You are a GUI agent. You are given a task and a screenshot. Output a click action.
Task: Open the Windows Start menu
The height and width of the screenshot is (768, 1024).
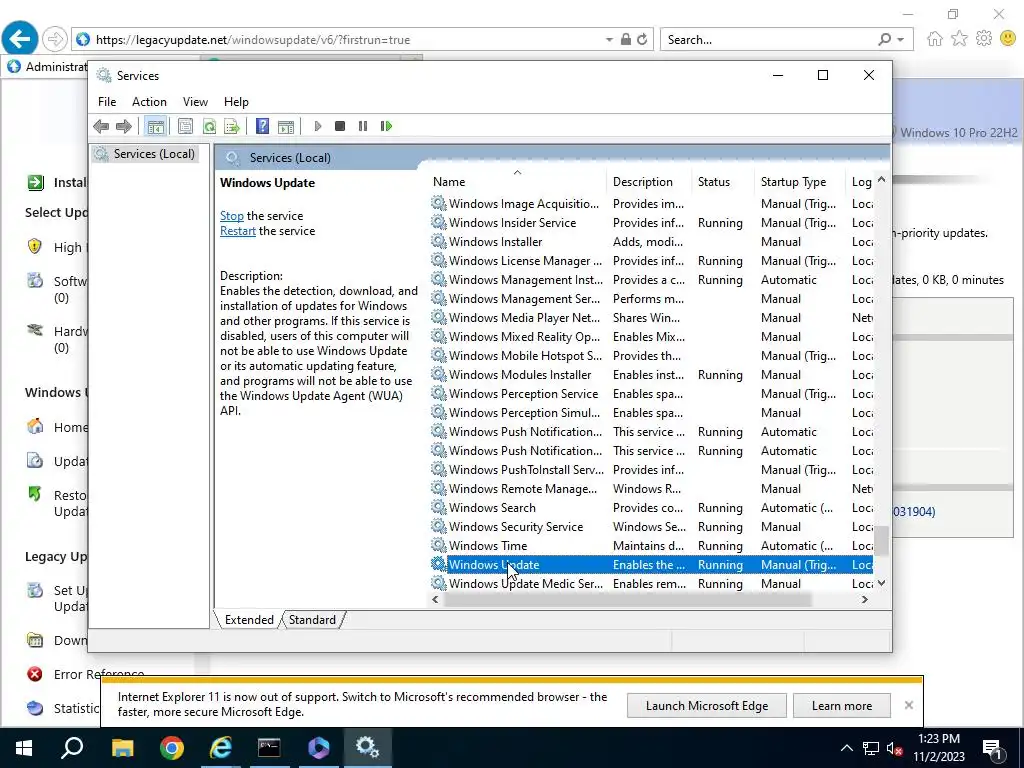point(24,748)
